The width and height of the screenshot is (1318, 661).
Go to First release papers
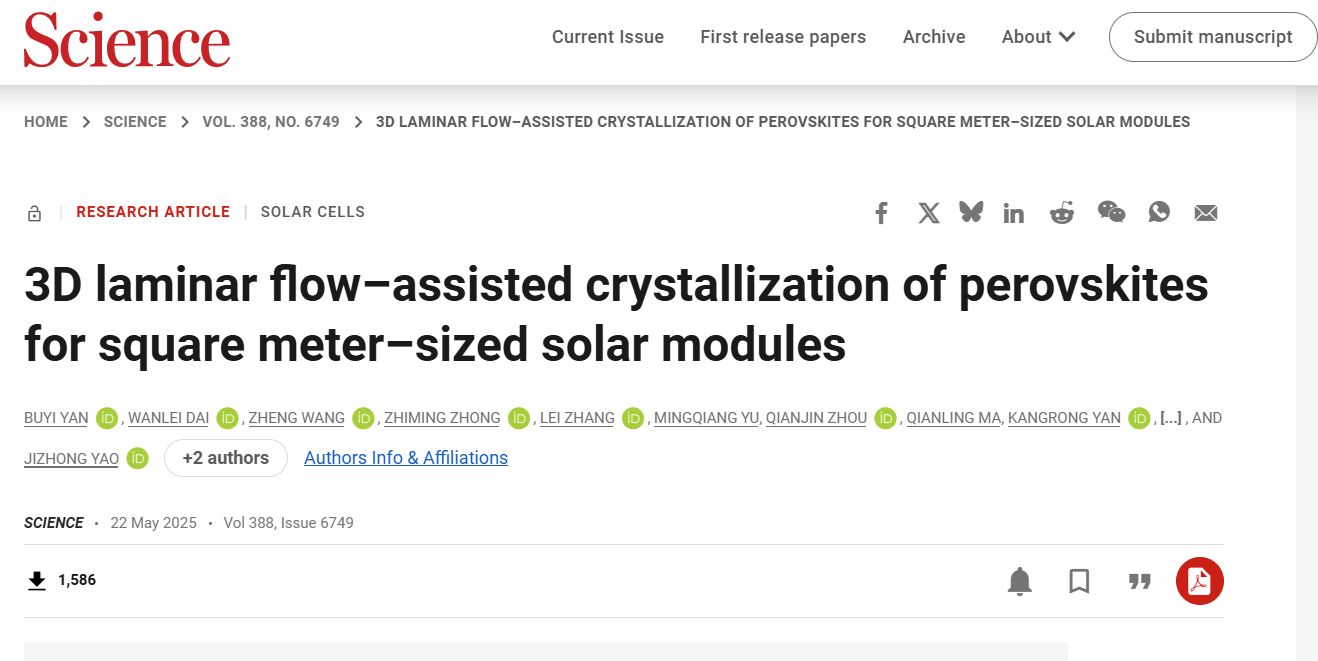(x=783, y=37)
